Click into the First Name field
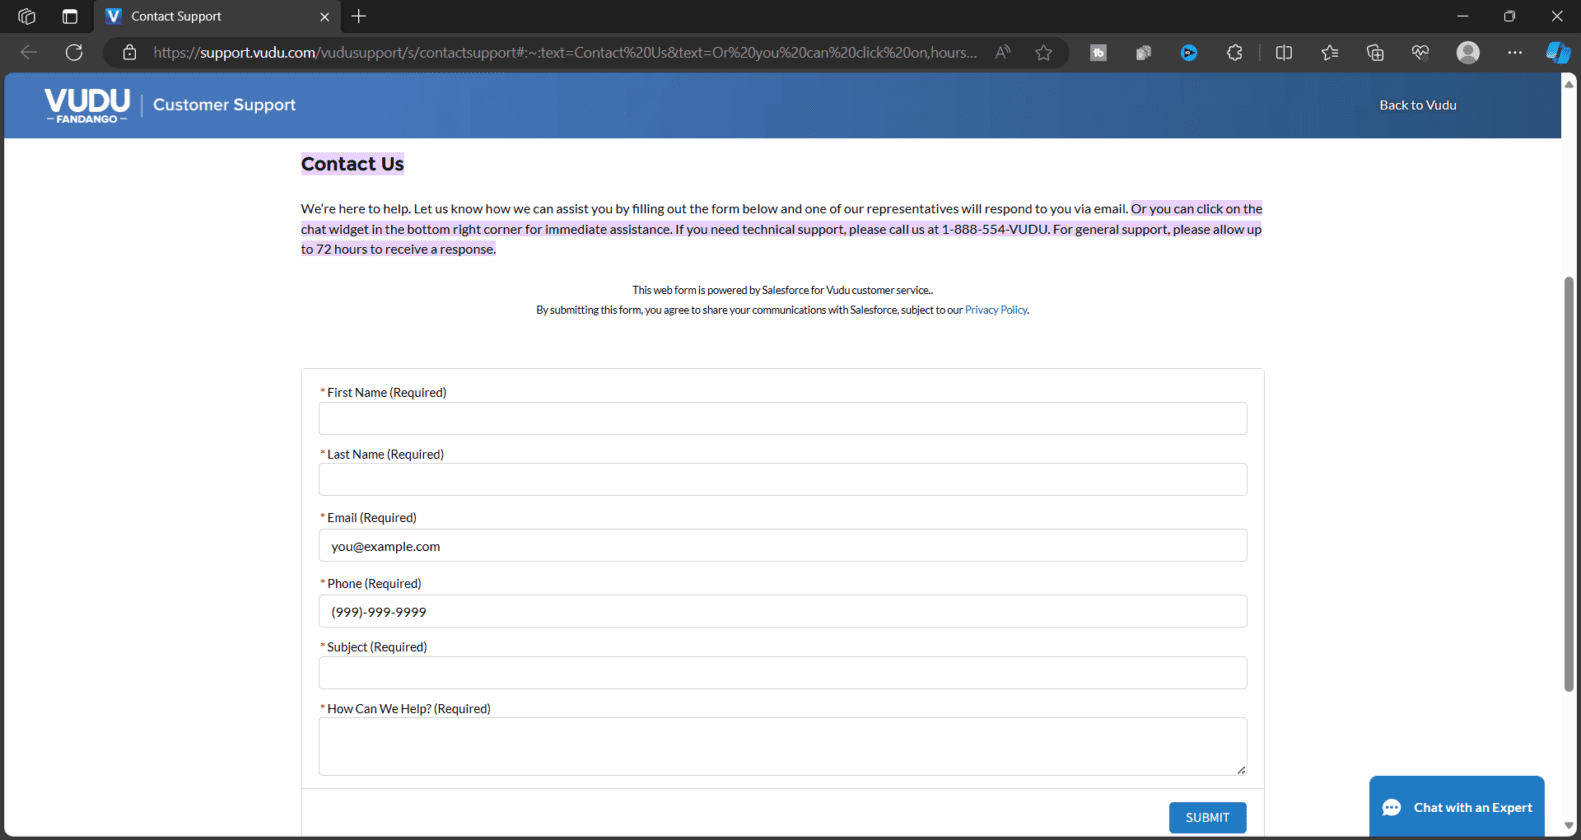1581x840 pixels. tap(782, 418)
